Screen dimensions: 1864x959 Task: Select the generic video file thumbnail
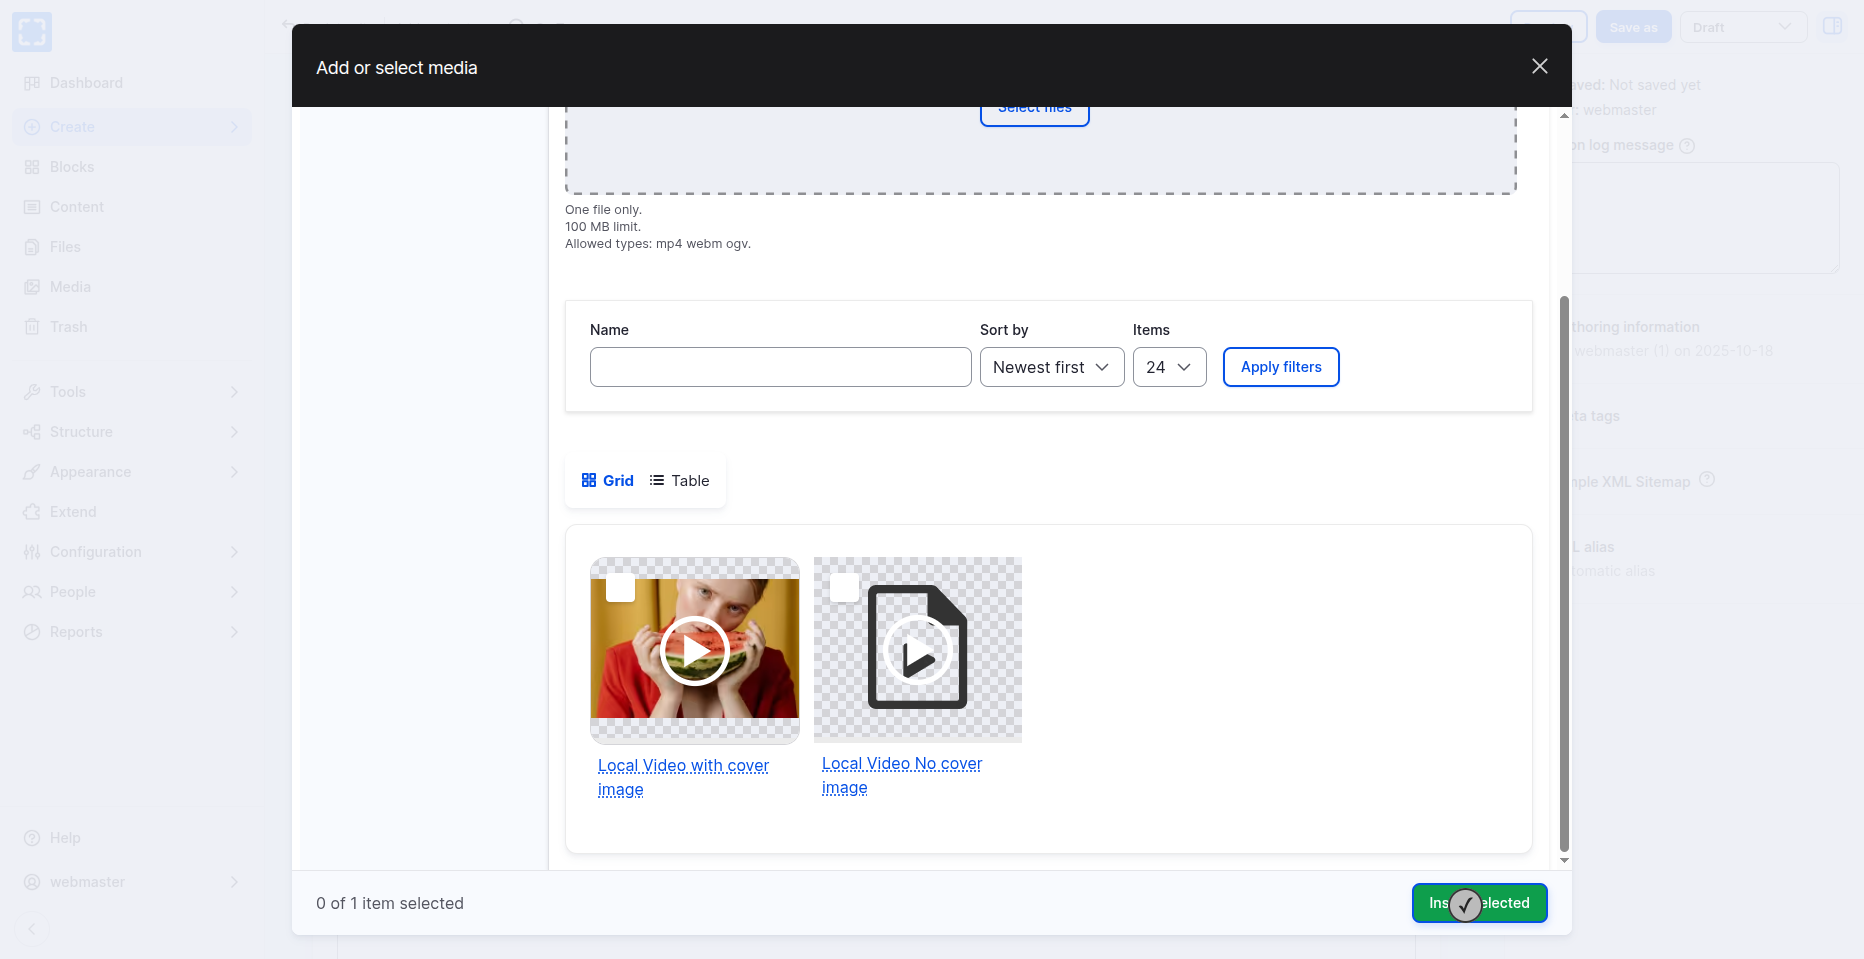tap(918, 649)
